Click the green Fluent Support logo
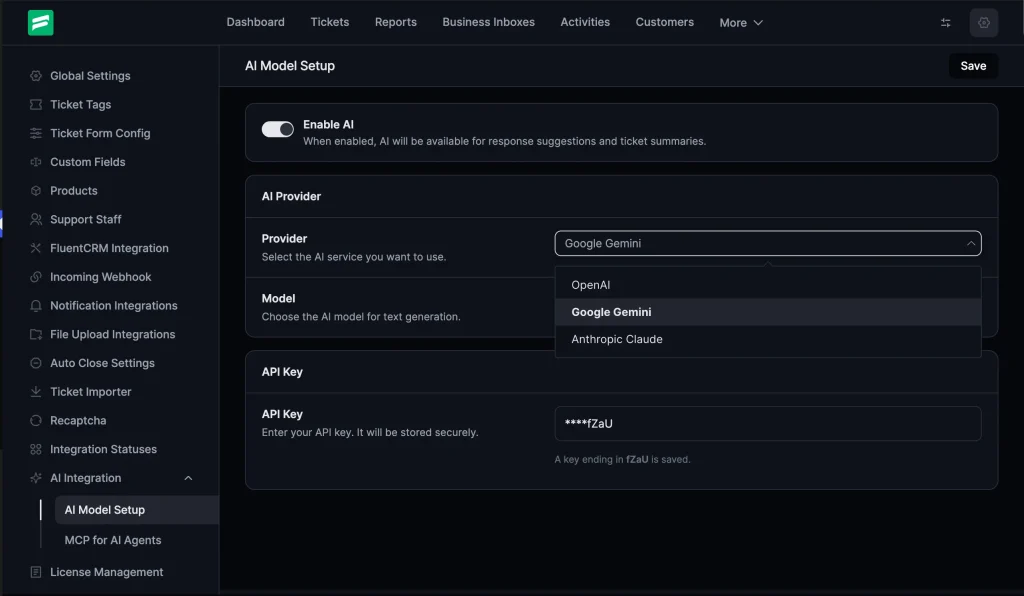 pos(40,23)
